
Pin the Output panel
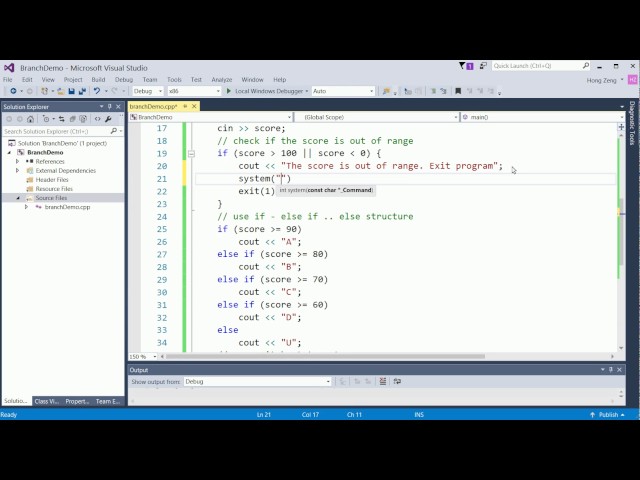point(611,369)
